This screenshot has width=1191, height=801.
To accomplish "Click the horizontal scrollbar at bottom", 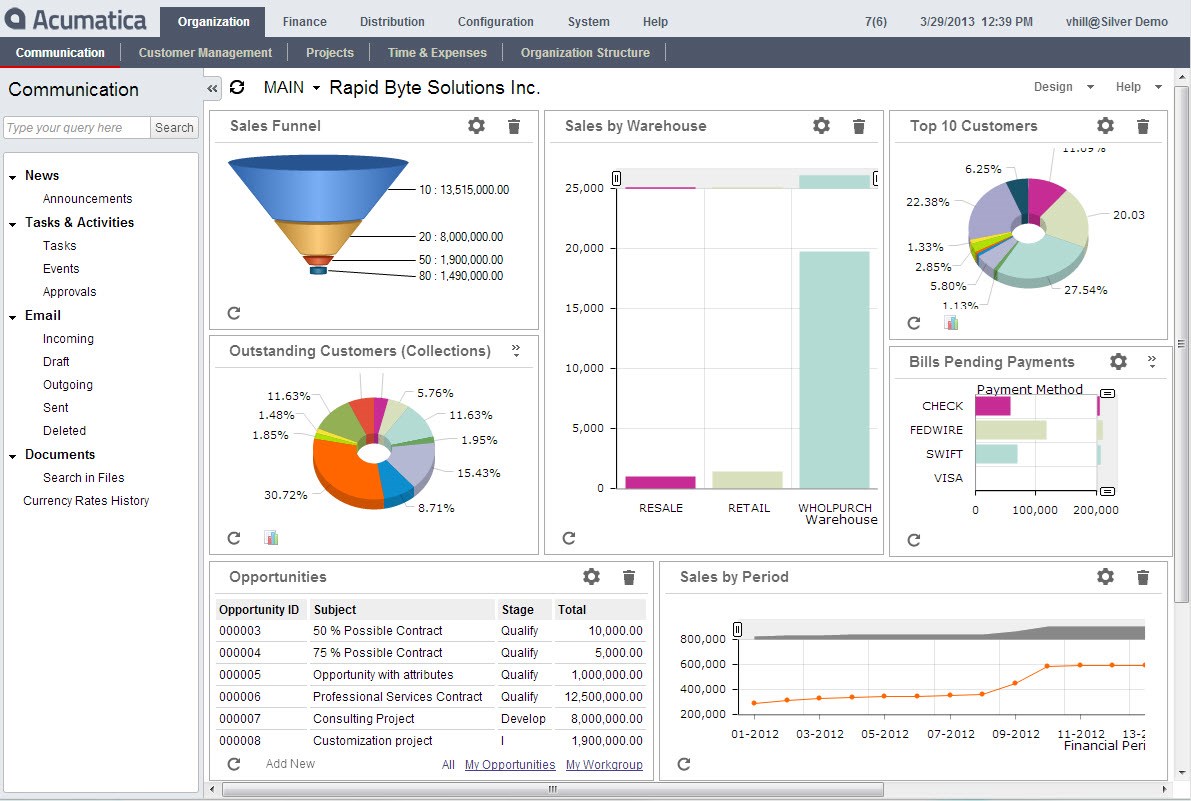I will [x=552, y=790].
